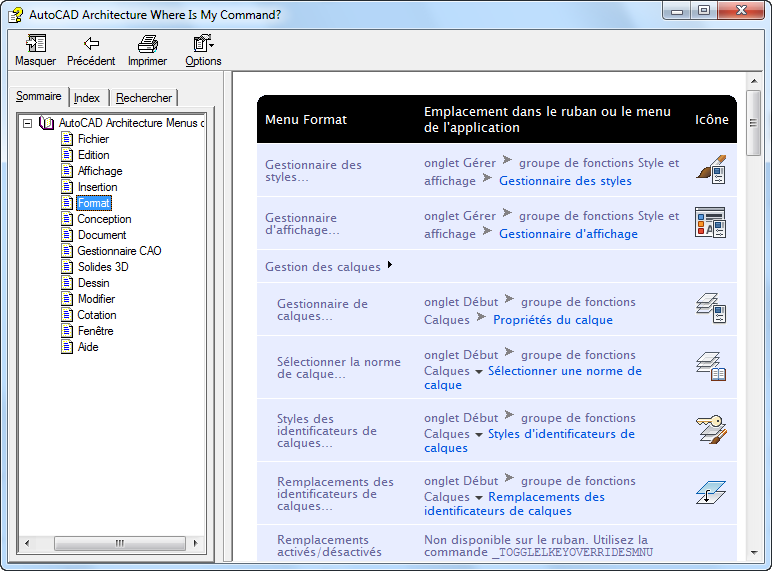Open the Affichage topic
Viewport: 772px width, 571px height.
[x=100, y=171]
